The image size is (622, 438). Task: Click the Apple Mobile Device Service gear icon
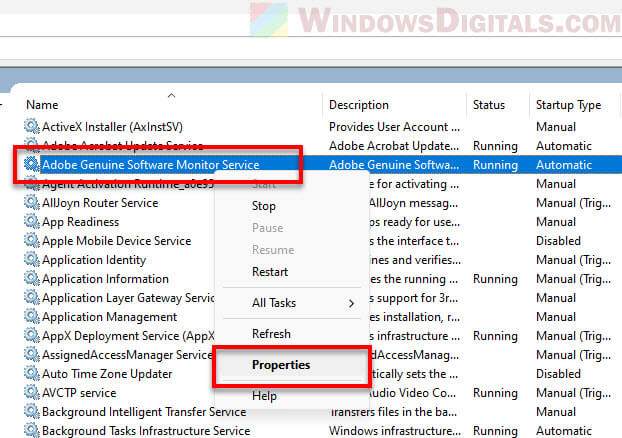point(31,240)
